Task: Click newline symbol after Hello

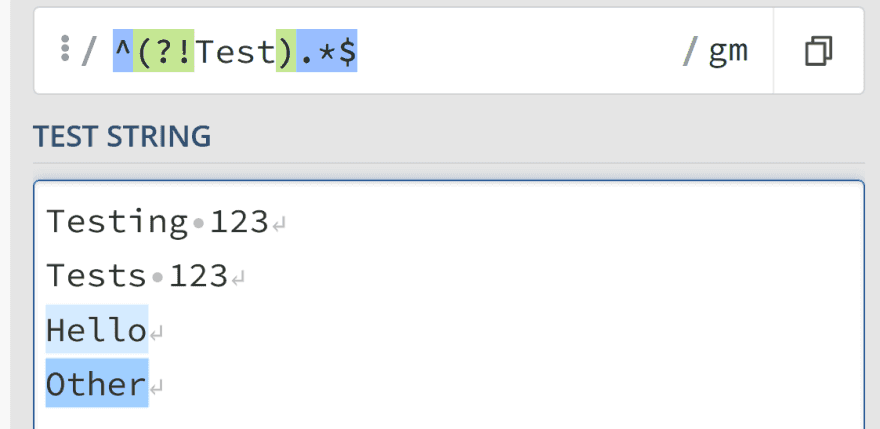Action: tap(157, 334)
